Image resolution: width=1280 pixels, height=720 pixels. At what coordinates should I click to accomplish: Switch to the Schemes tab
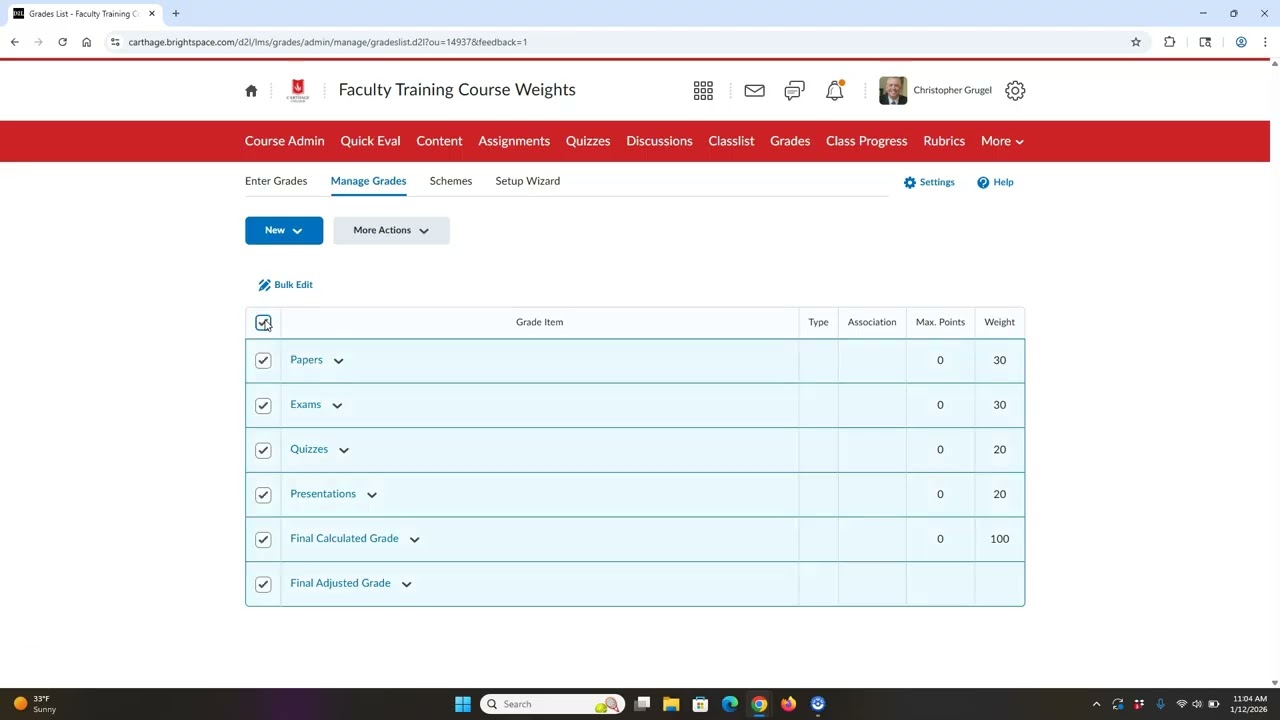pyautogui.click(x=451, y=181)
